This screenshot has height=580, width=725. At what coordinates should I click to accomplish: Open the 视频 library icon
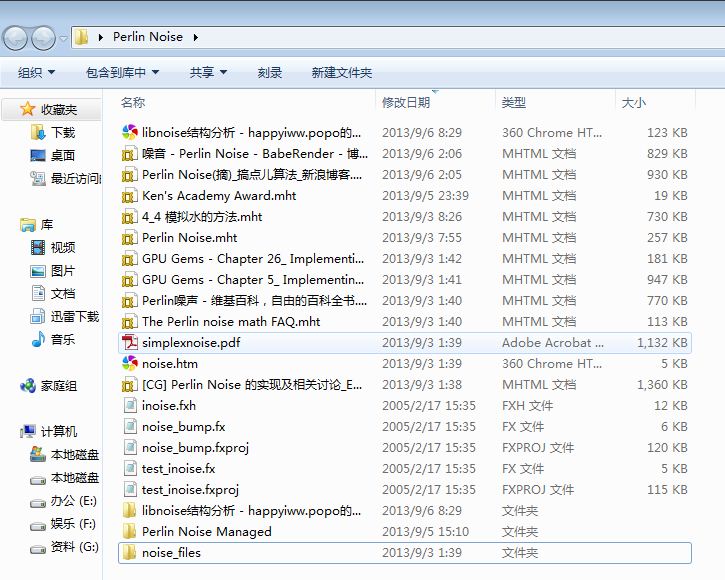[x=37, y=247]
